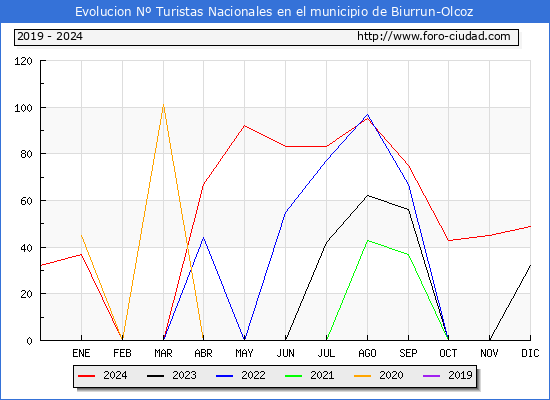550x400 pixels.
Task: Click the black 2023 peak at AGO
Action: click(x=367, y=195)
